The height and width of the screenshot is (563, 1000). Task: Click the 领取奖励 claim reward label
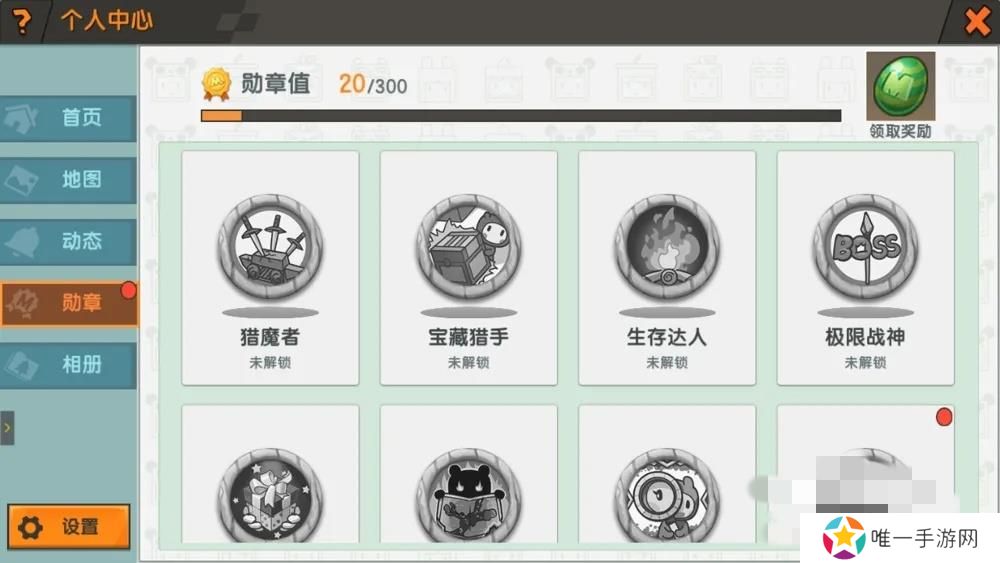pyautogui.click(x=901, y=131)
